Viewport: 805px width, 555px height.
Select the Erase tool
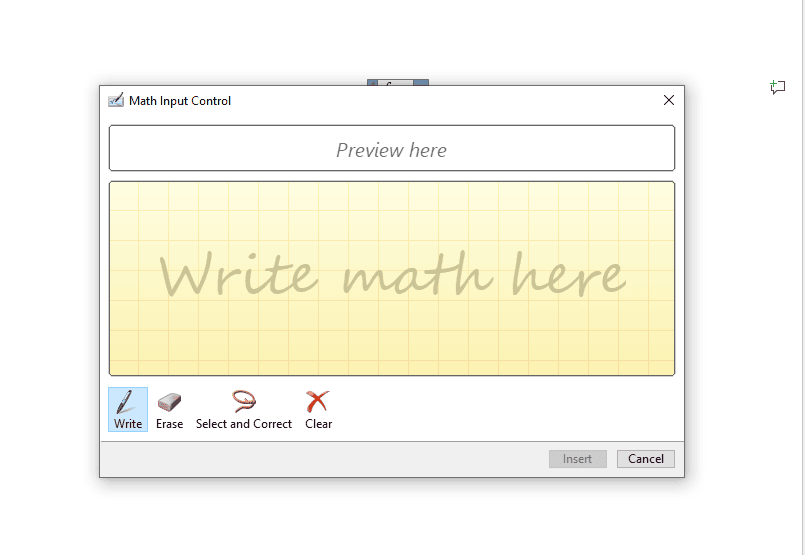pyautogui.click(x=169, y=409)
